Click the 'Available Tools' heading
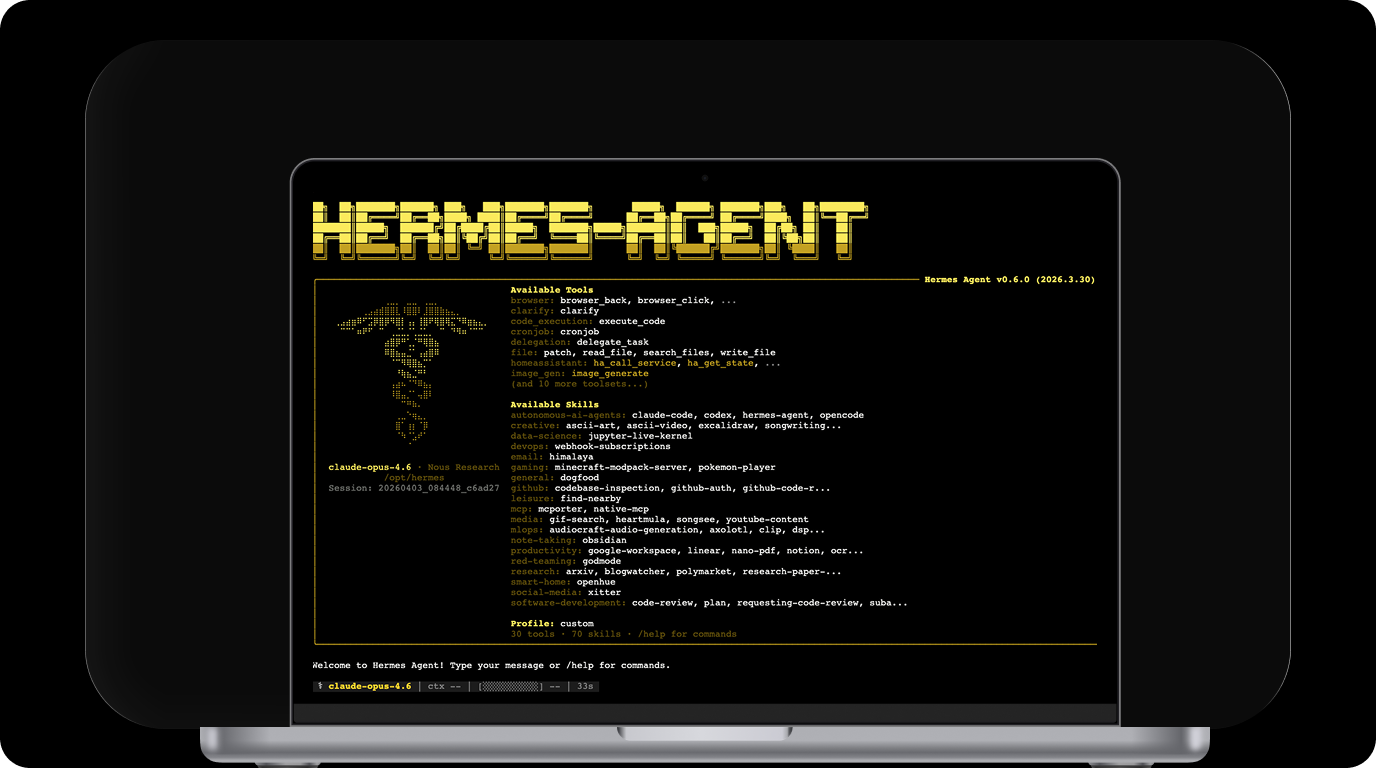This screenshot has height=769, width=1376. coord(552,290)
